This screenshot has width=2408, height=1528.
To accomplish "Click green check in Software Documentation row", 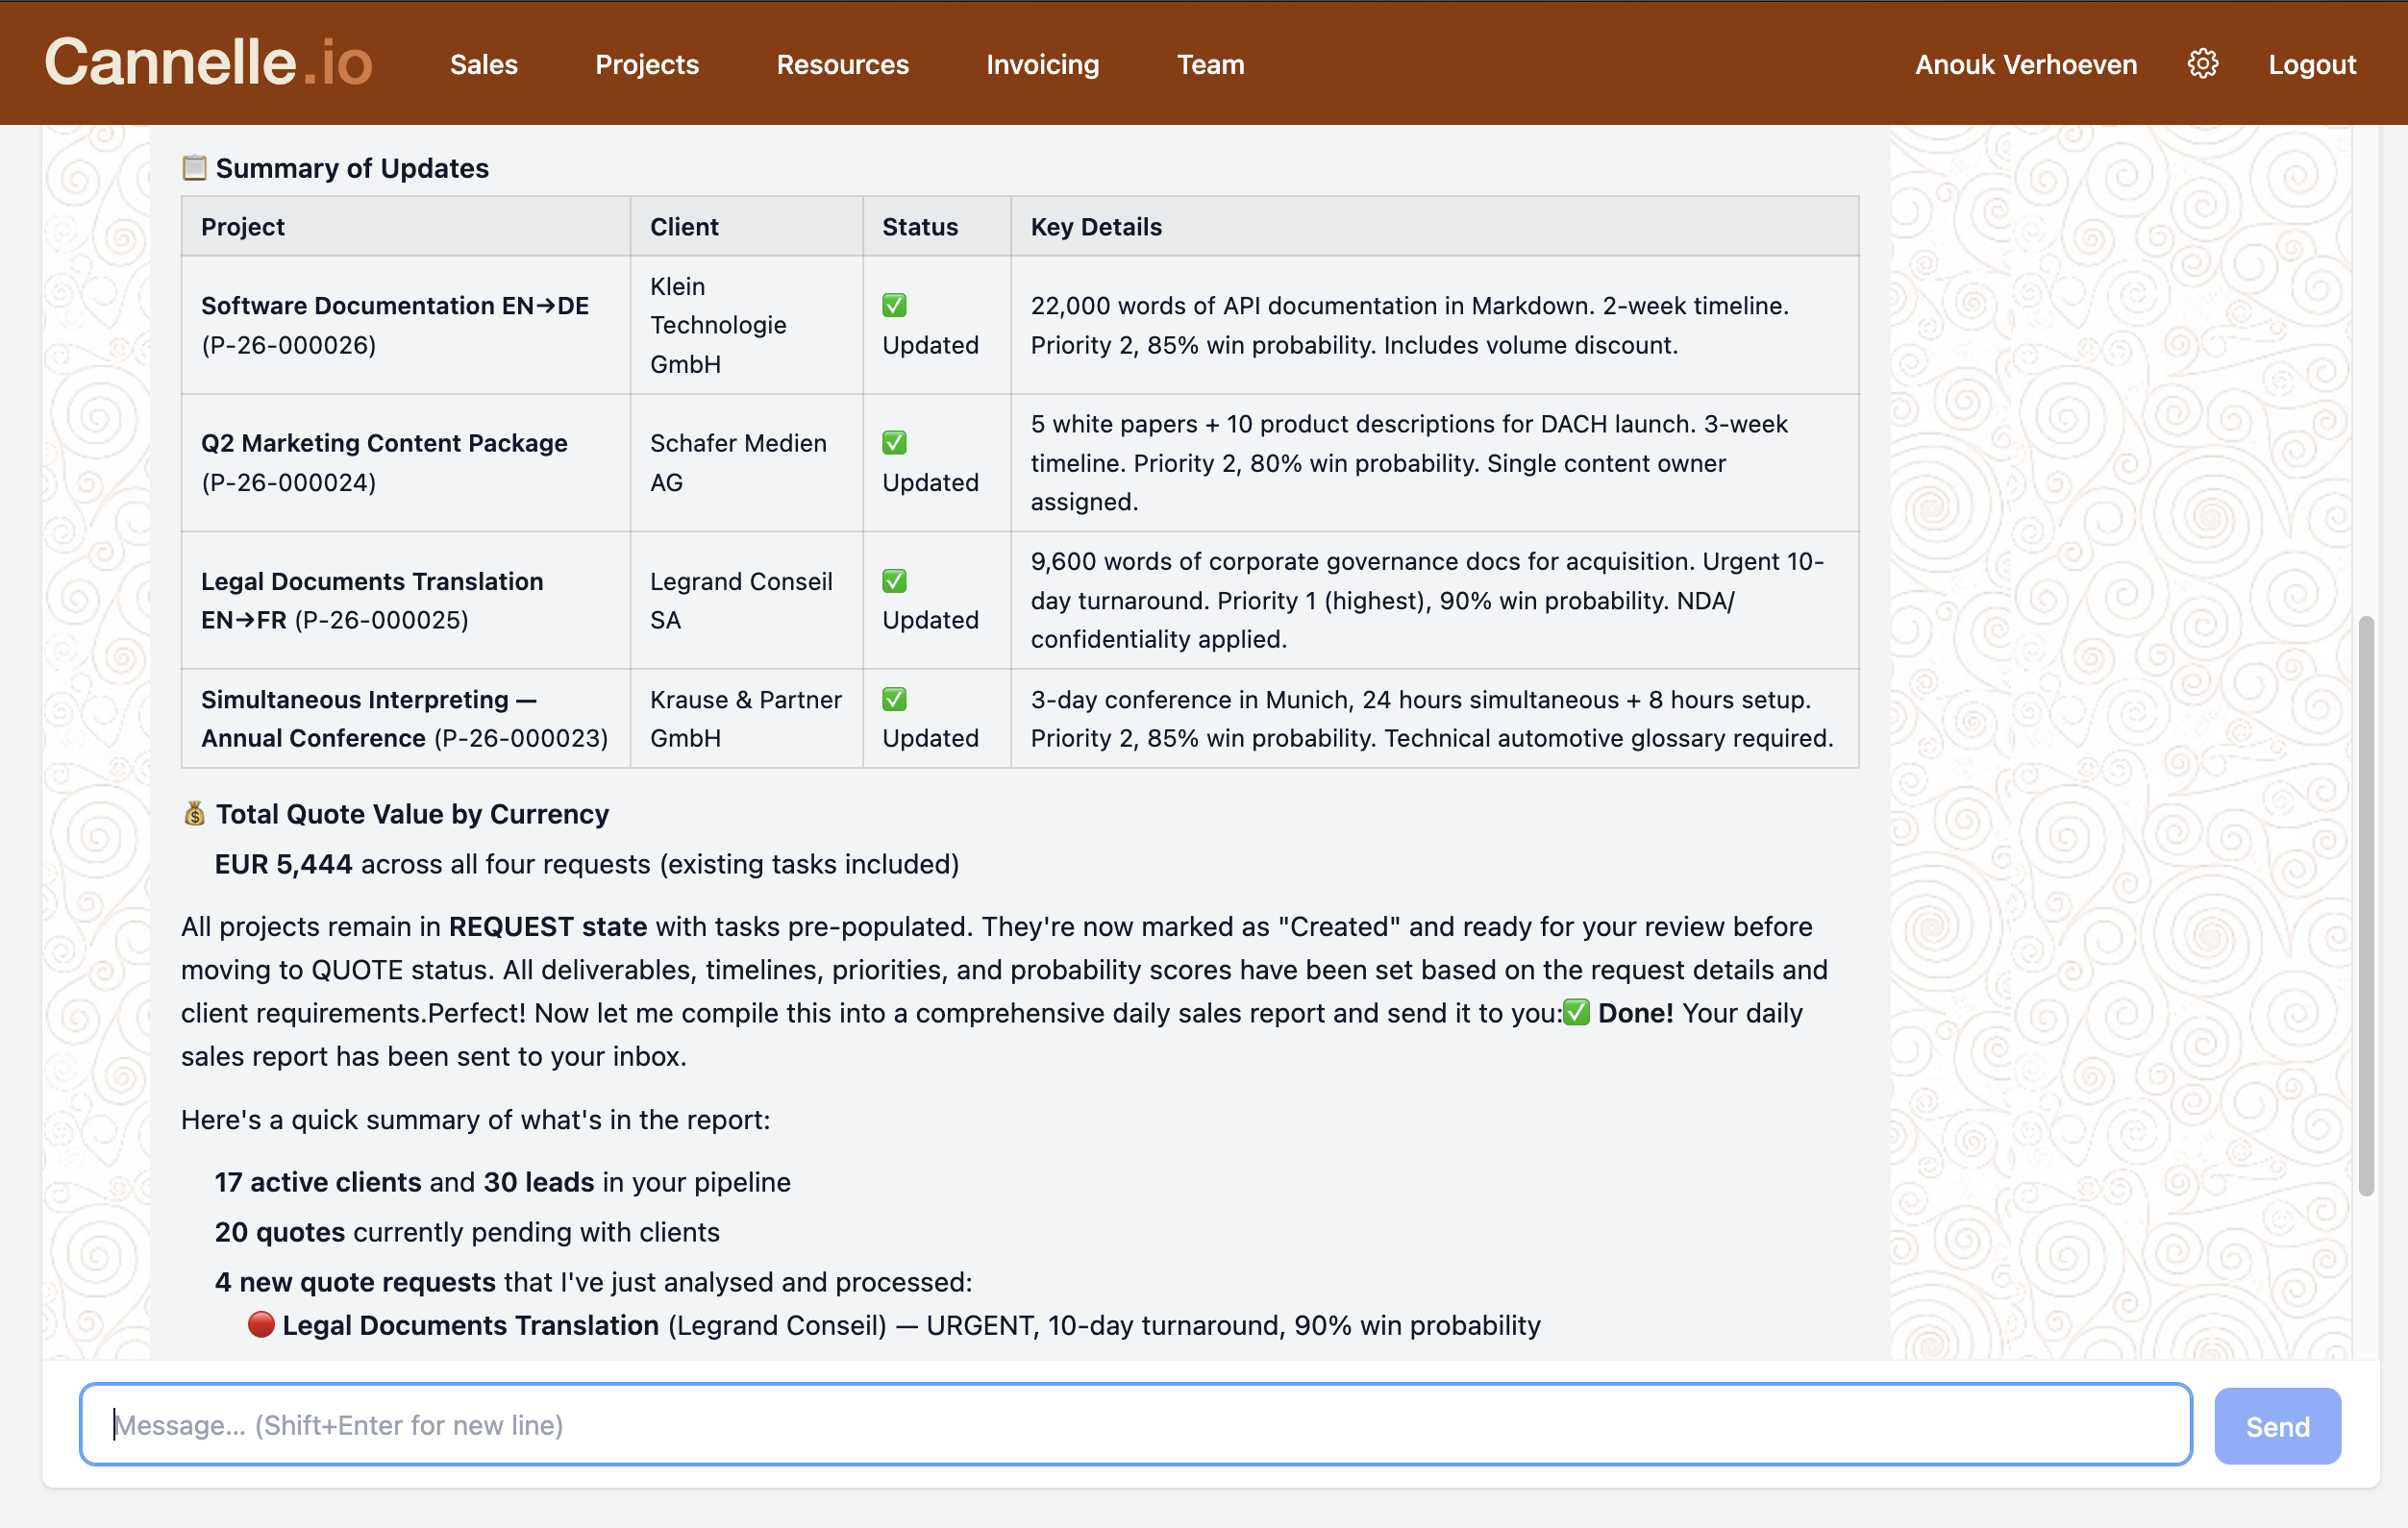I will point(894,305).
